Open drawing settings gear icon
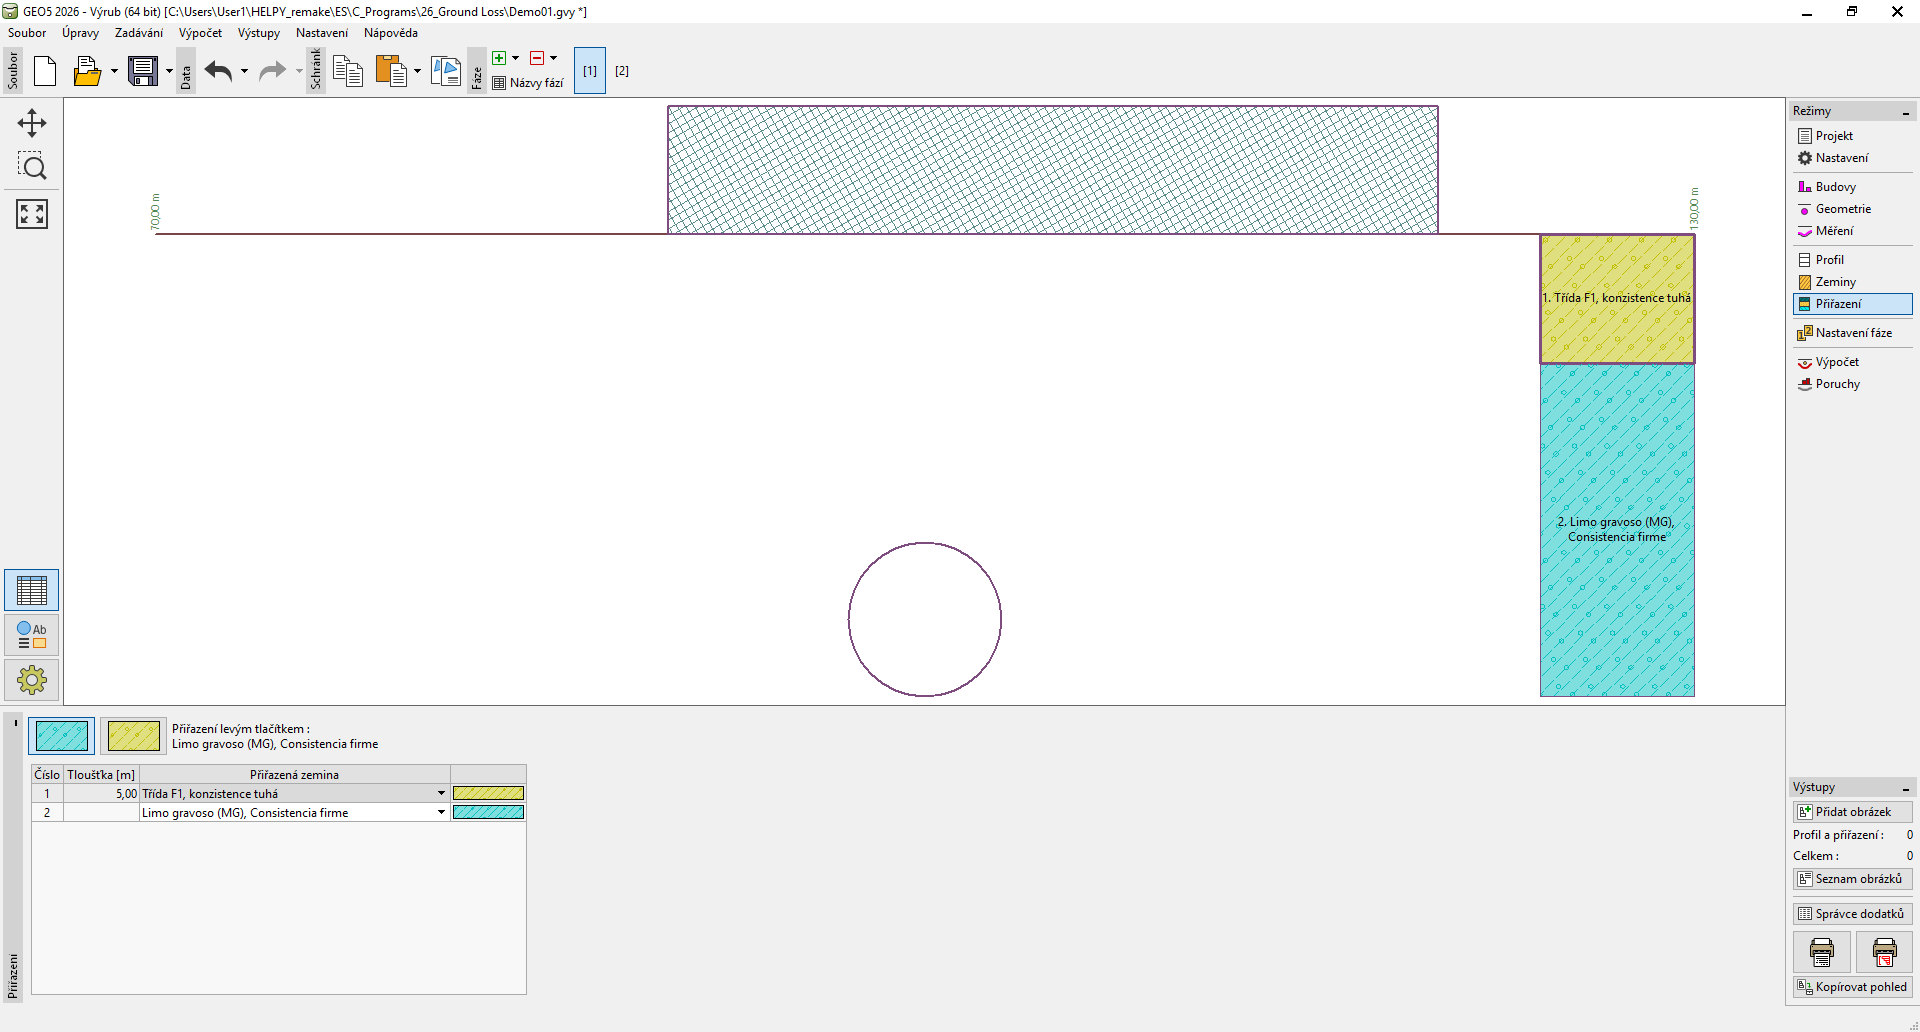1920x1032 pixels. pos(32,680)
